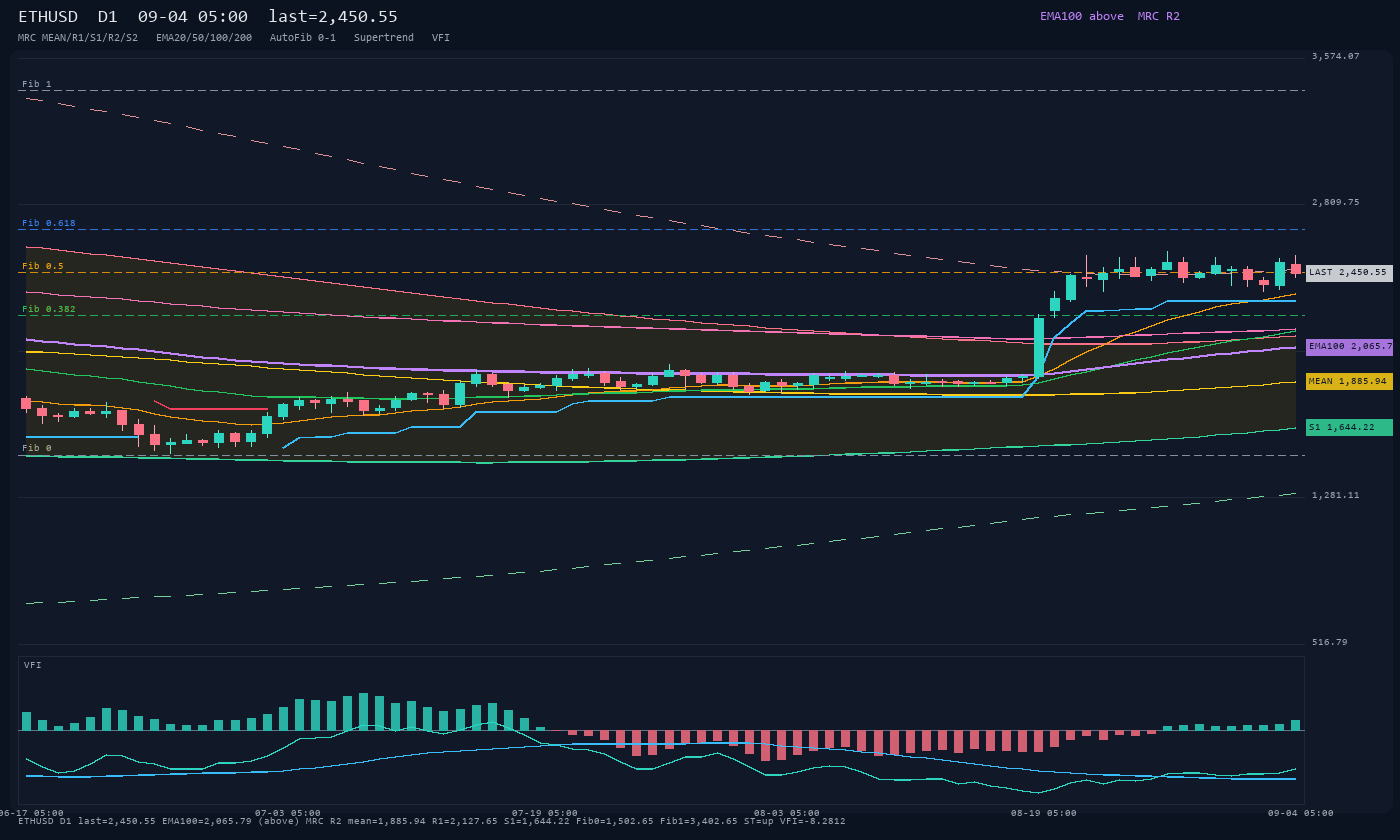Click the 09-04 05:00 time axis label
Screen dimensions: 1400x840
(x=1301, y=813)
